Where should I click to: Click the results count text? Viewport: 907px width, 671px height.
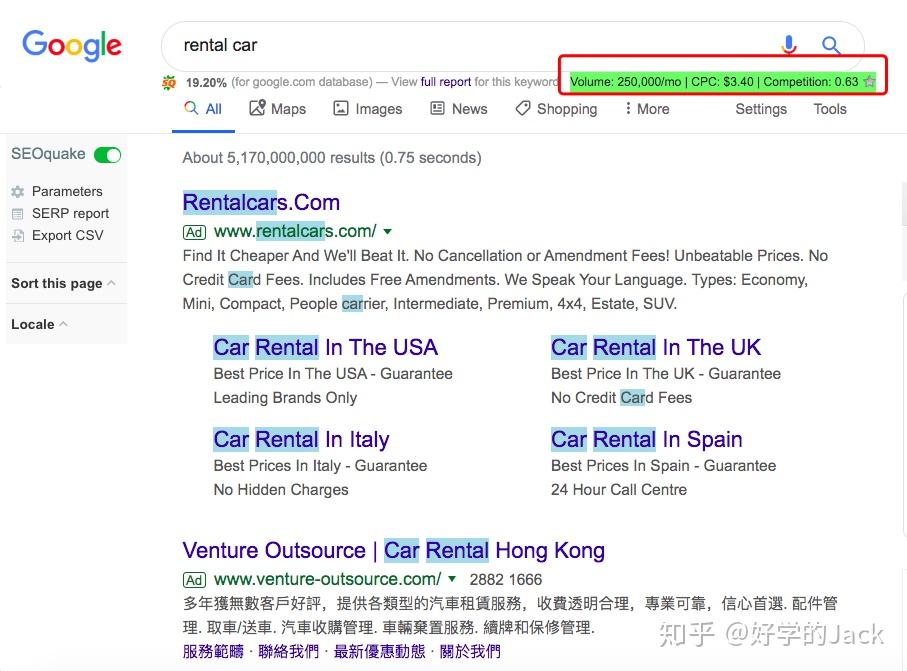point(331,158)
